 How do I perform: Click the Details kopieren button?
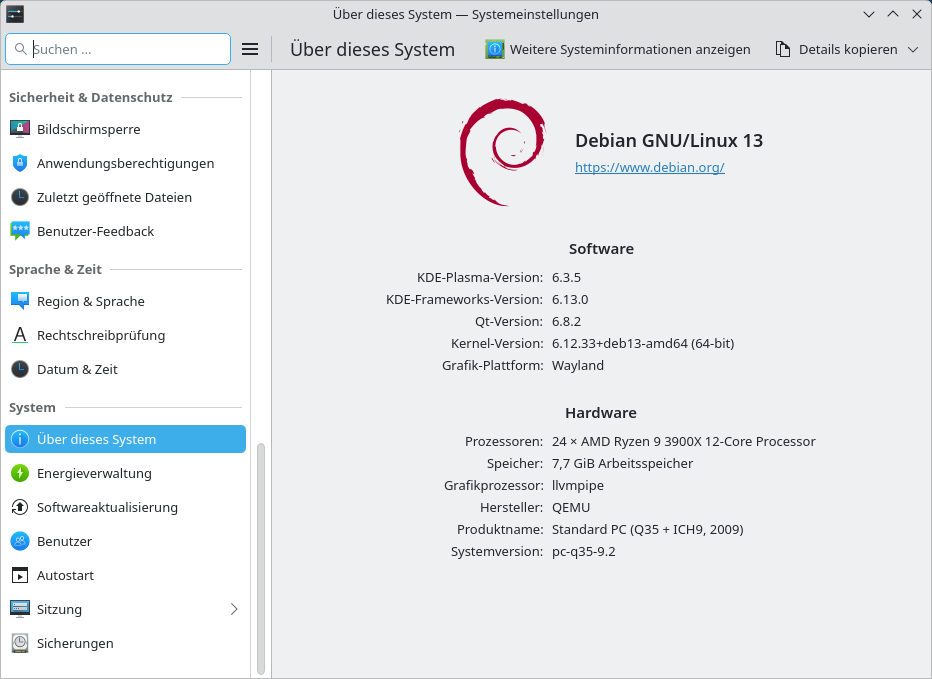[x=835, y=49]
